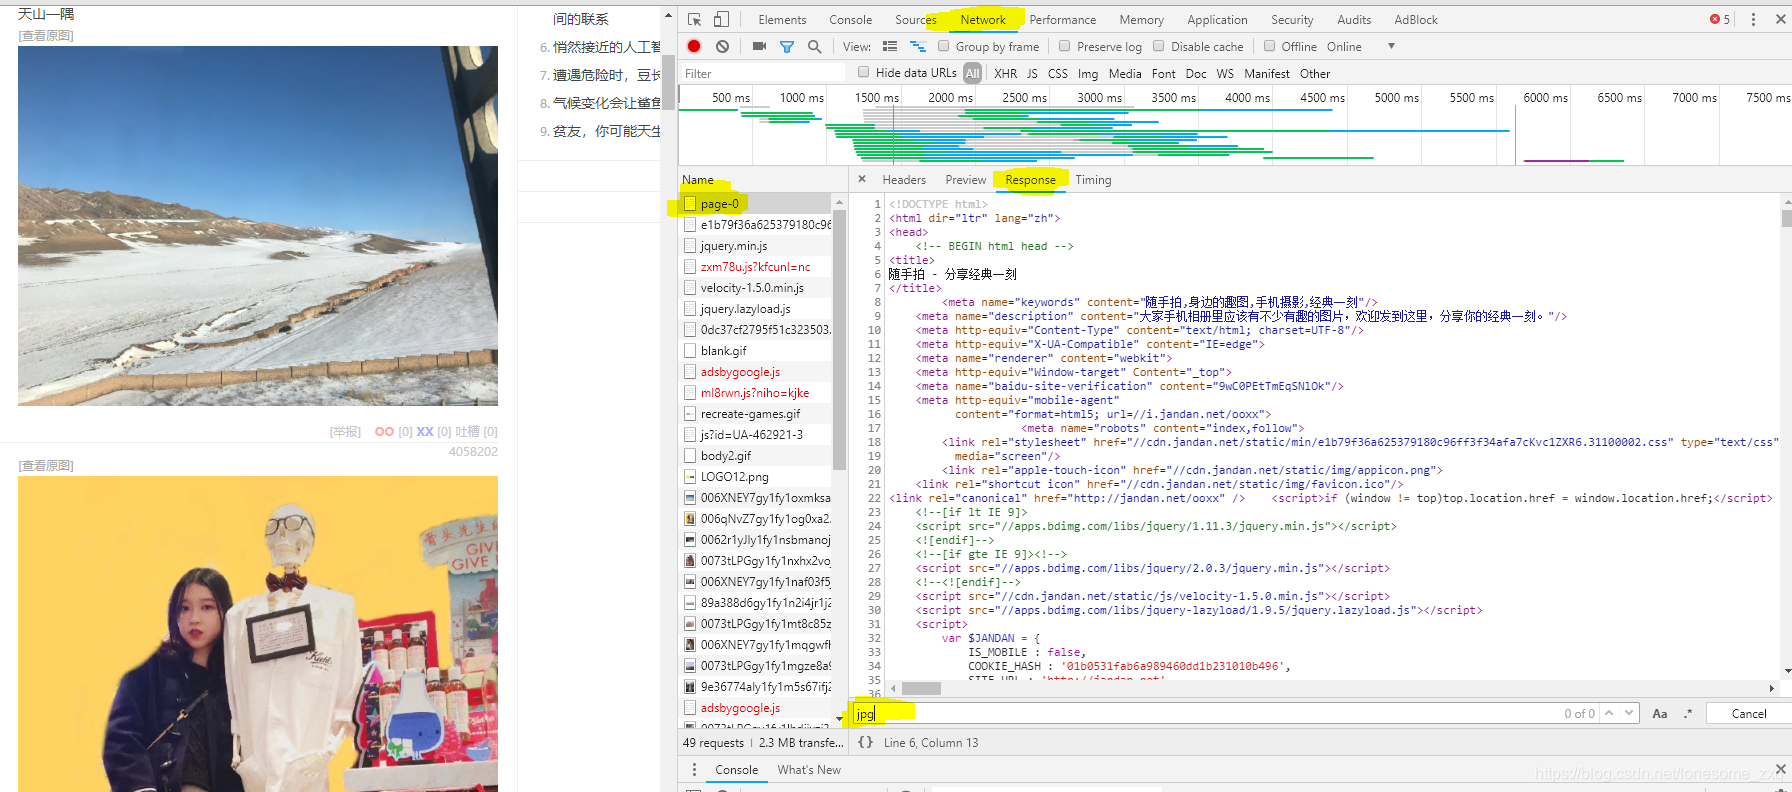Go to next search result arrow
1792x792 pixels.
[1629, 713]
